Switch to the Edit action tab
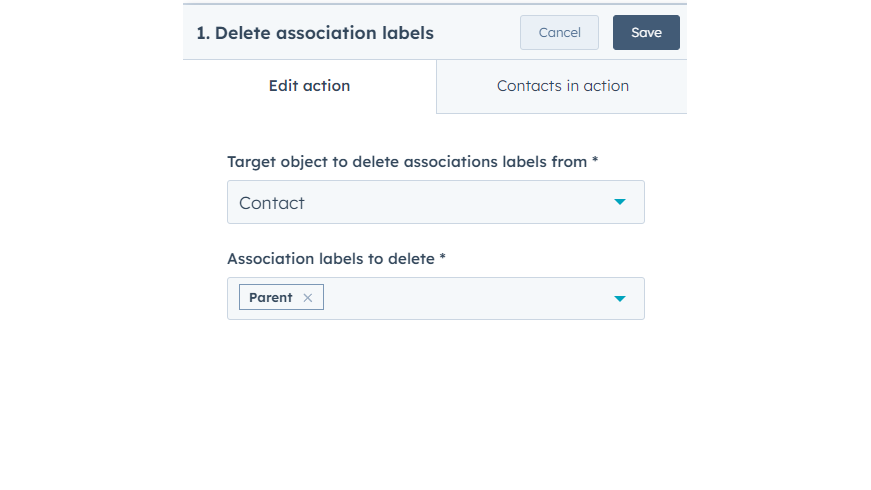The height and width of the screenshot is (490, 871). [309, 86]
